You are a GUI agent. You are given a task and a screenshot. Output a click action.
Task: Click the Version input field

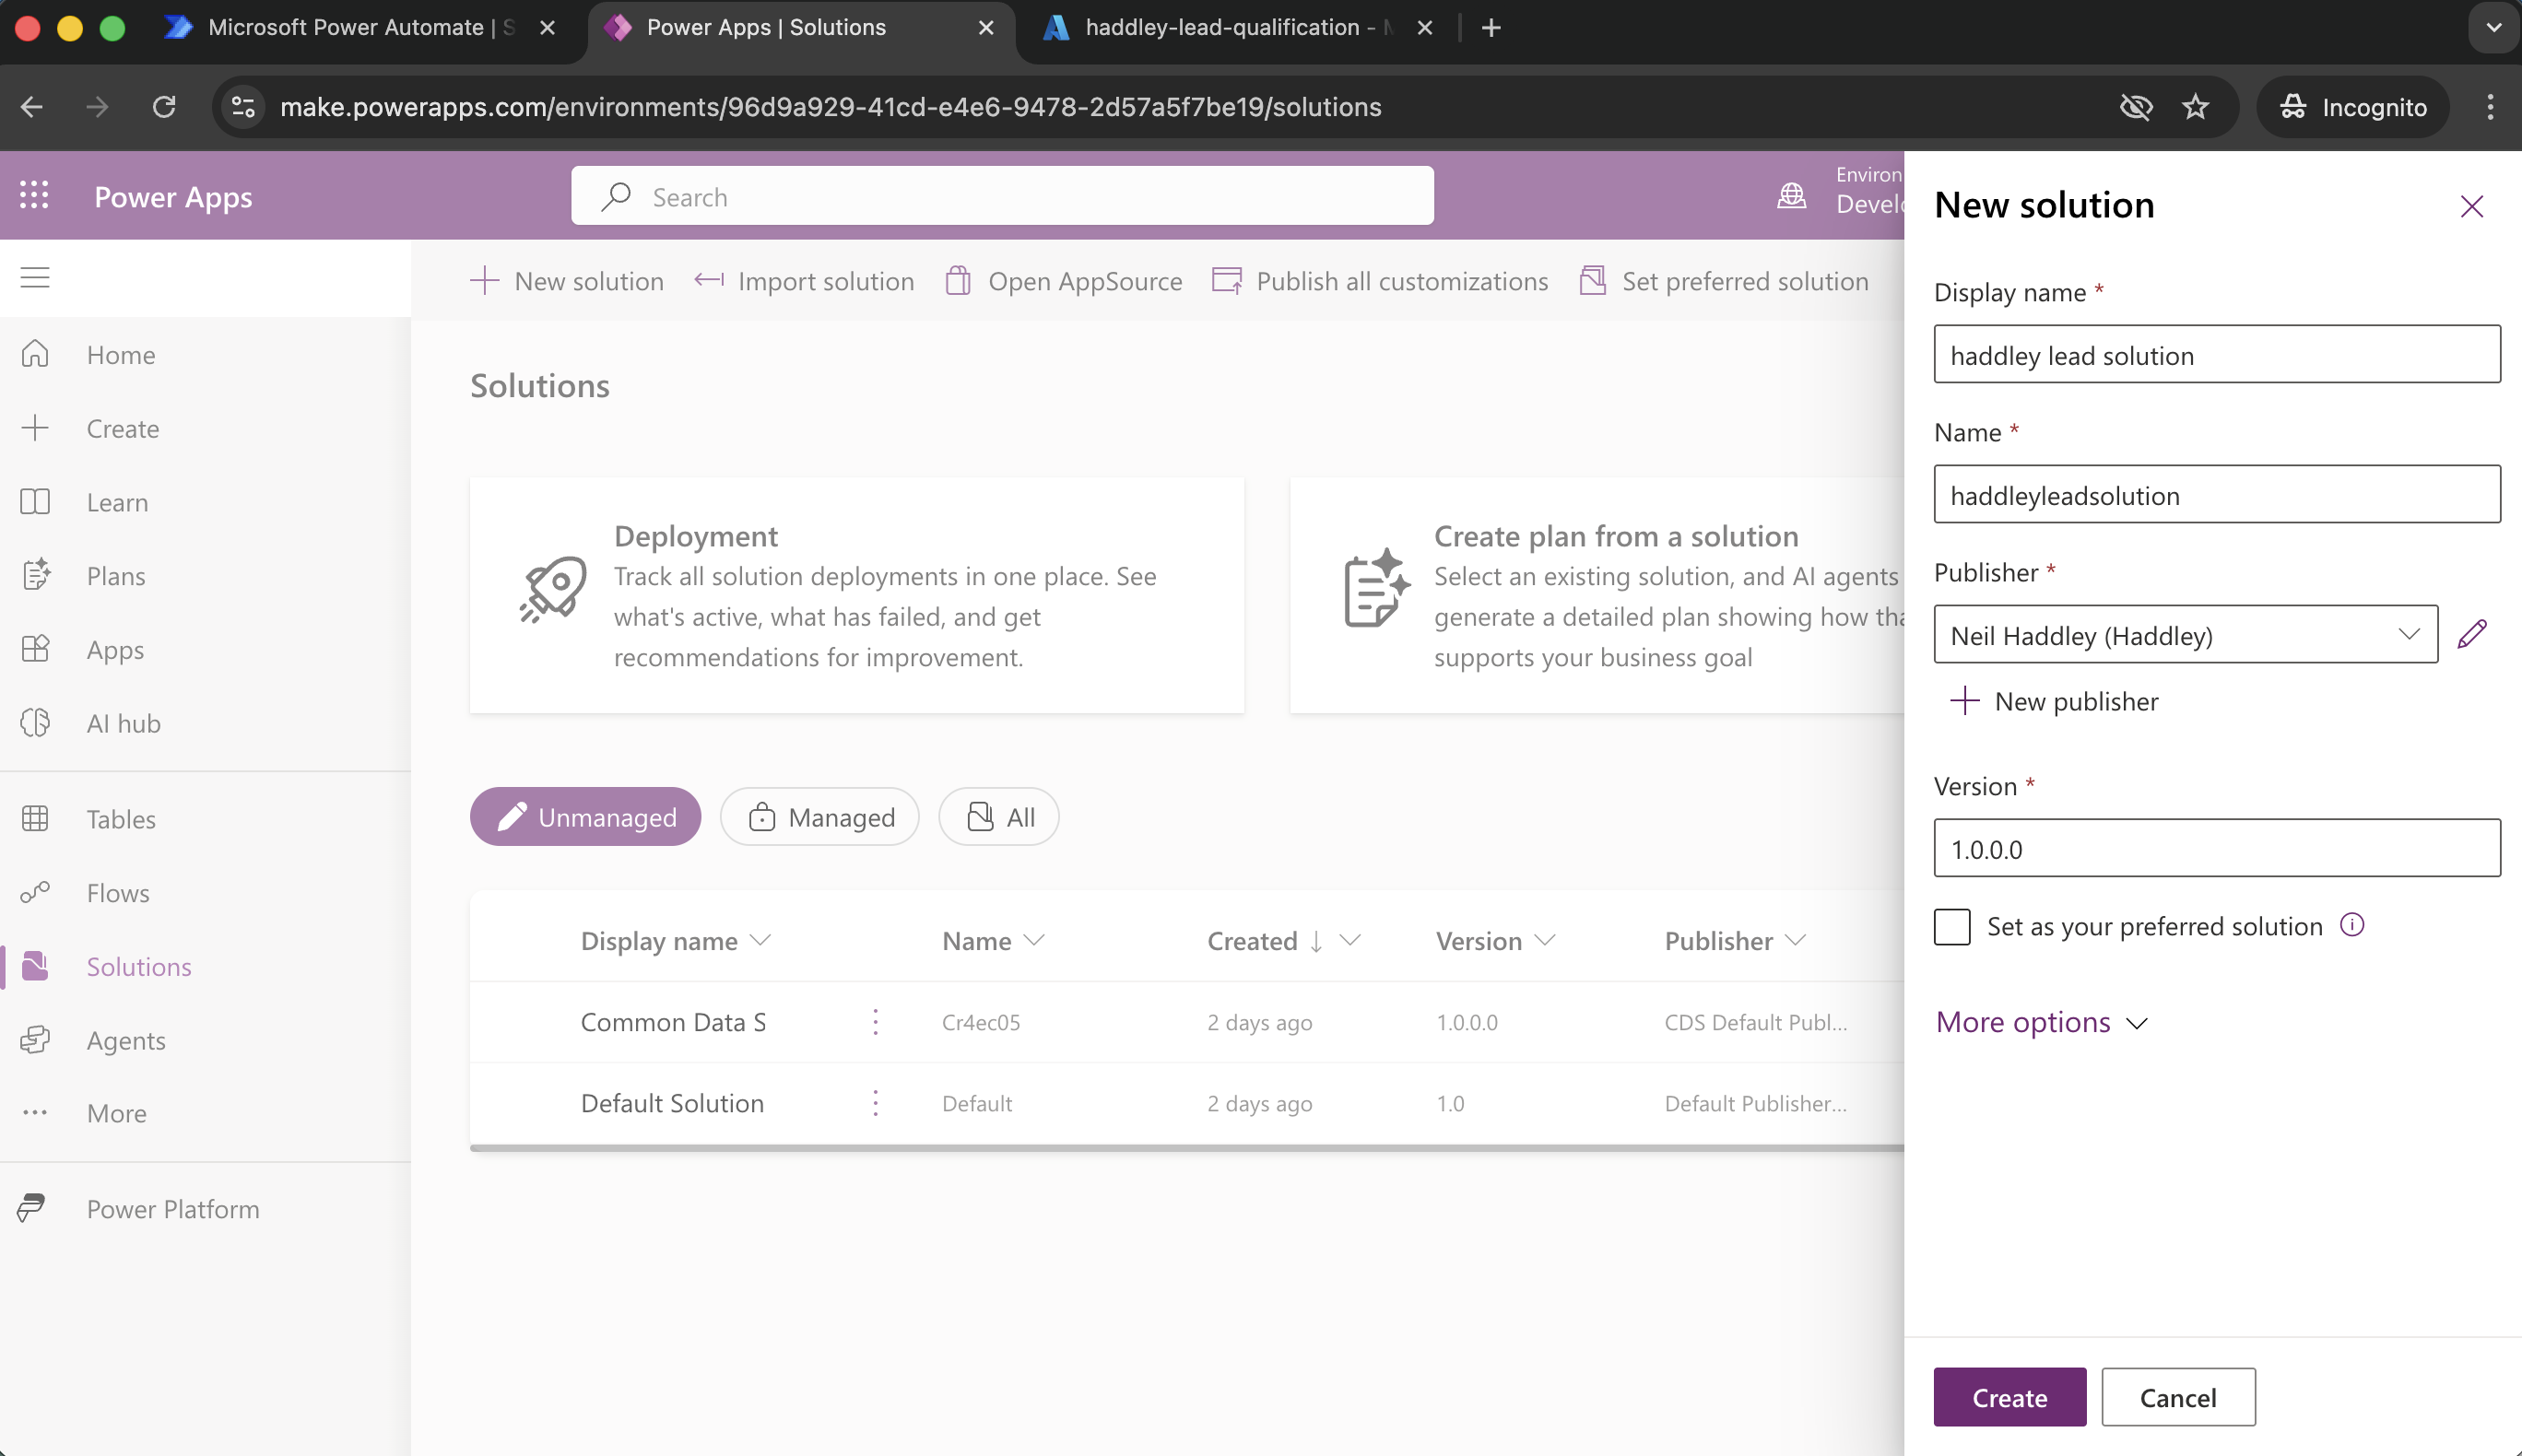(2217, 848)
